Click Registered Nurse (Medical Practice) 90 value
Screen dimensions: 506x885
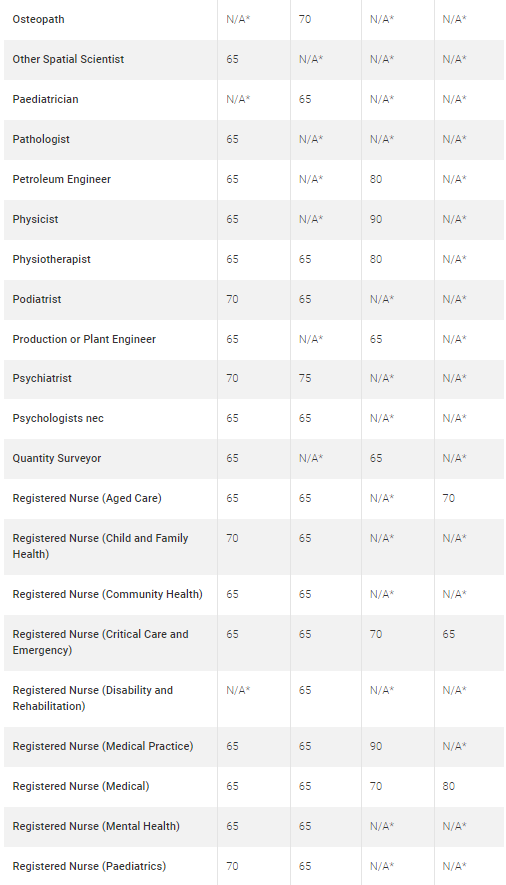pos(376,746)
